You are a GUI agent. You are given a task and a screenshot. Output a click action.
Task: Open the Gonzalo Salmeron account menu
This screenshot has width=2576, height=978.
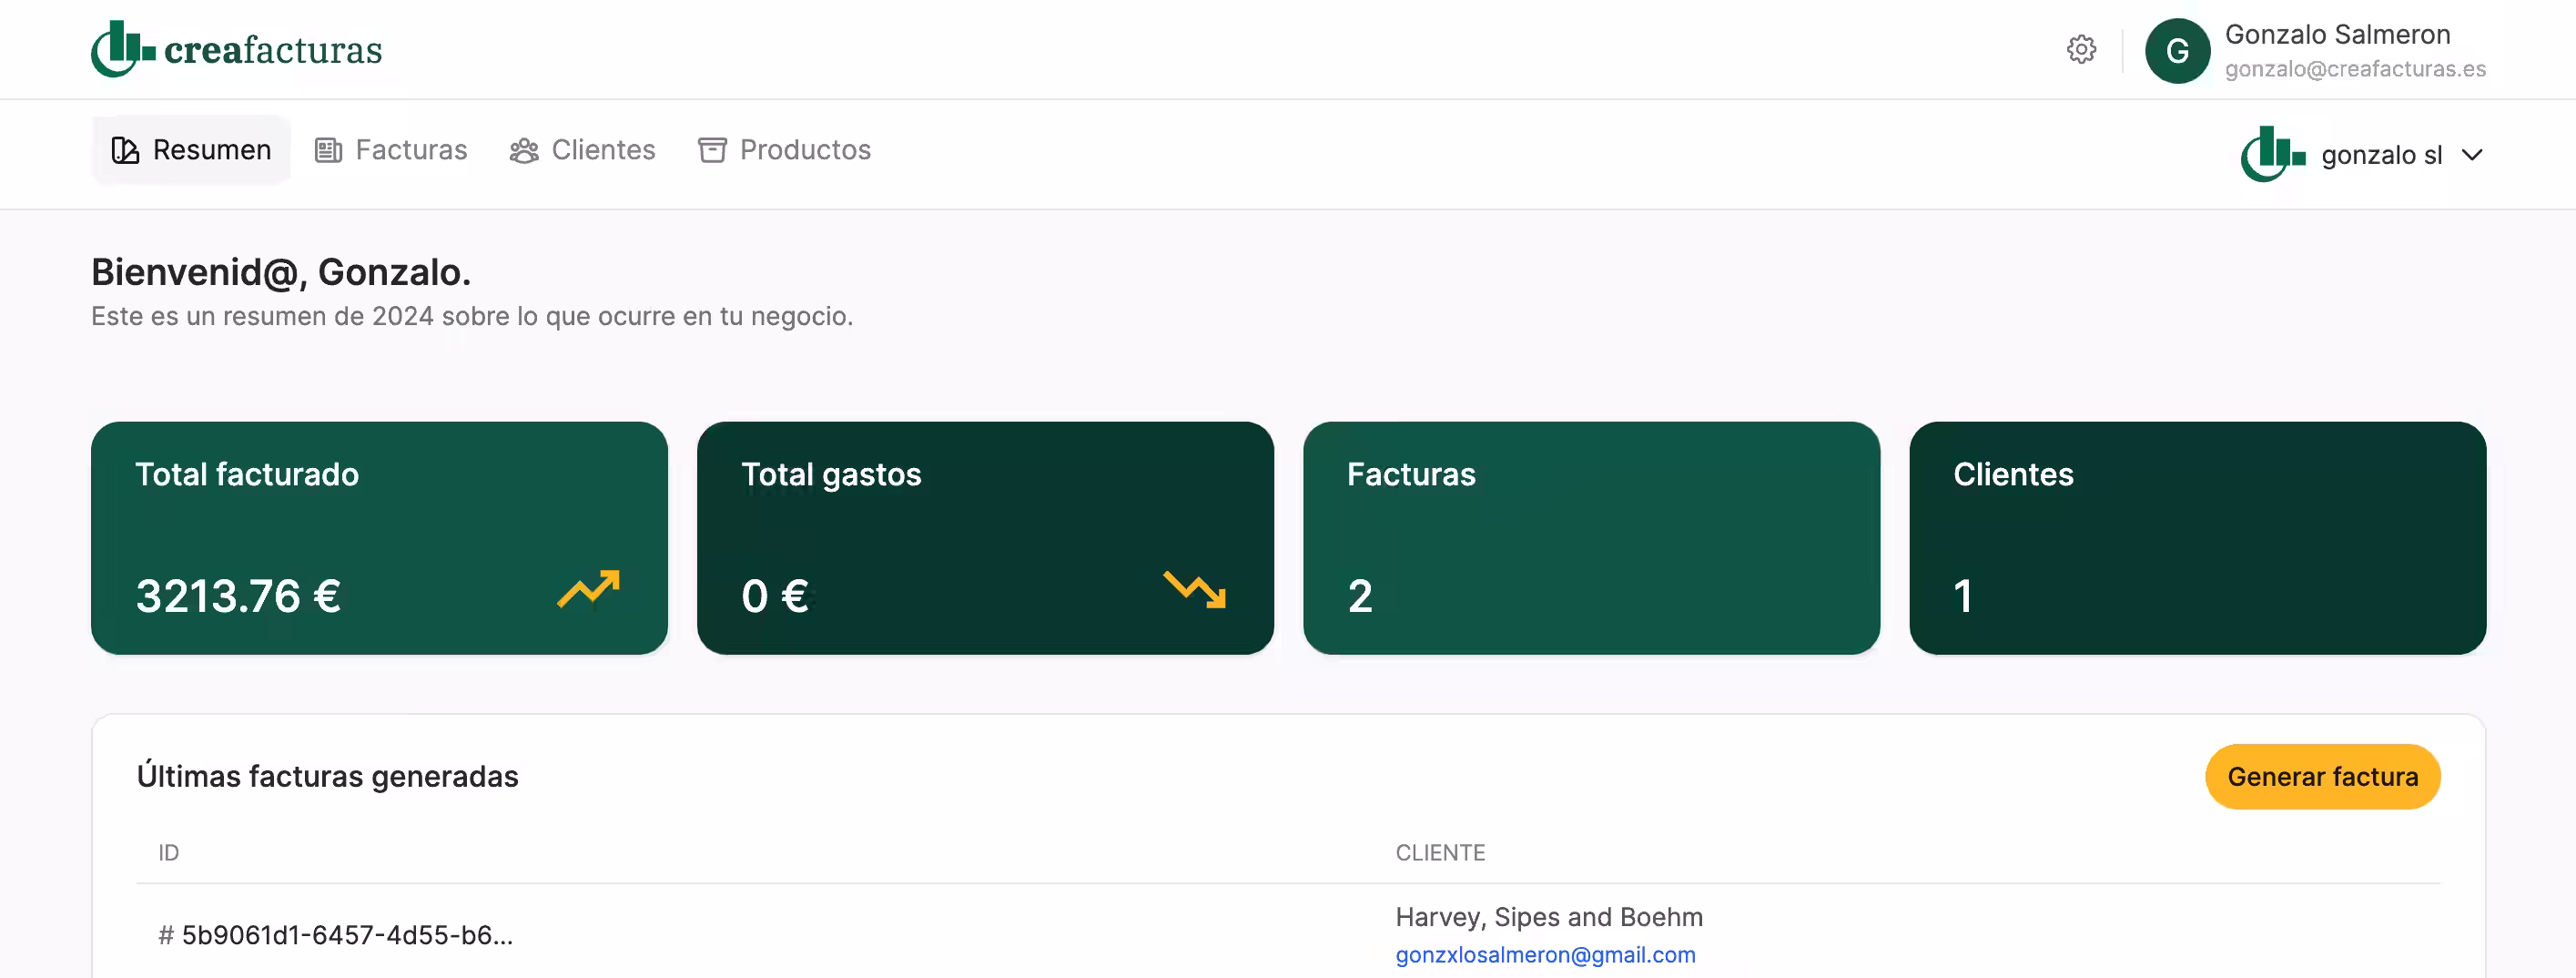[x=2336, y=50]
